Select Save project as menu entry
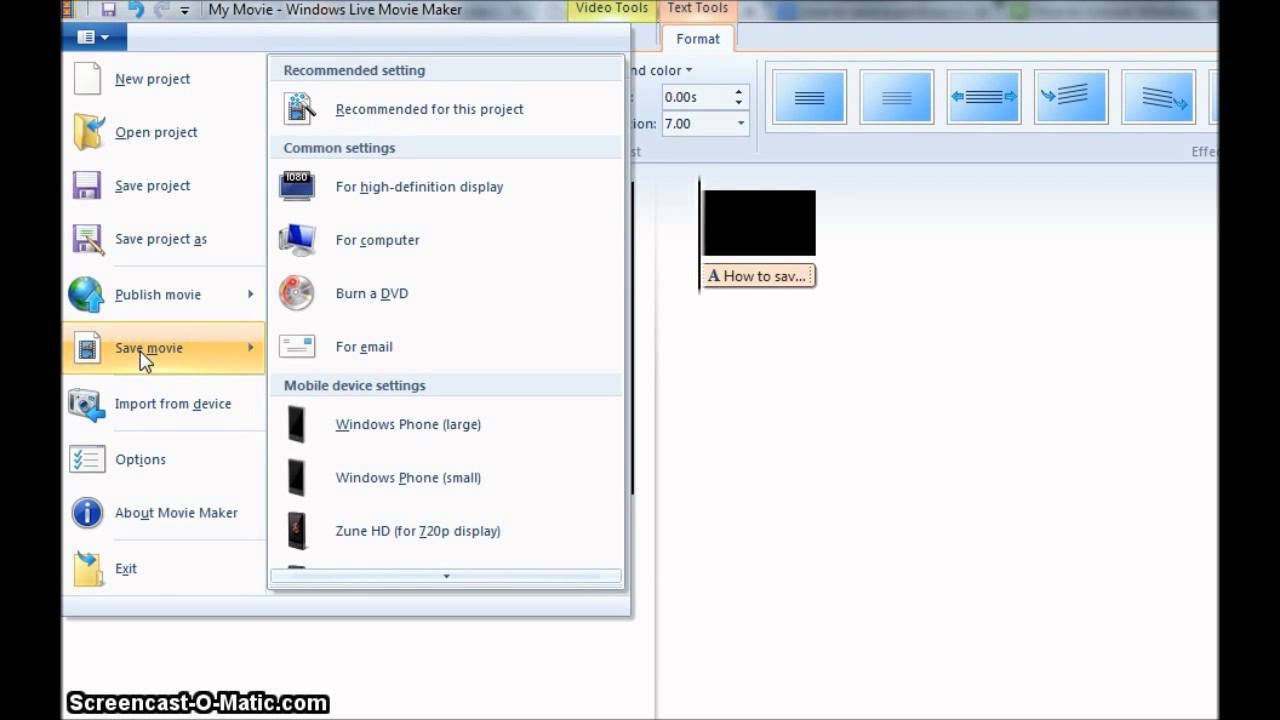 tap(164, 239)
